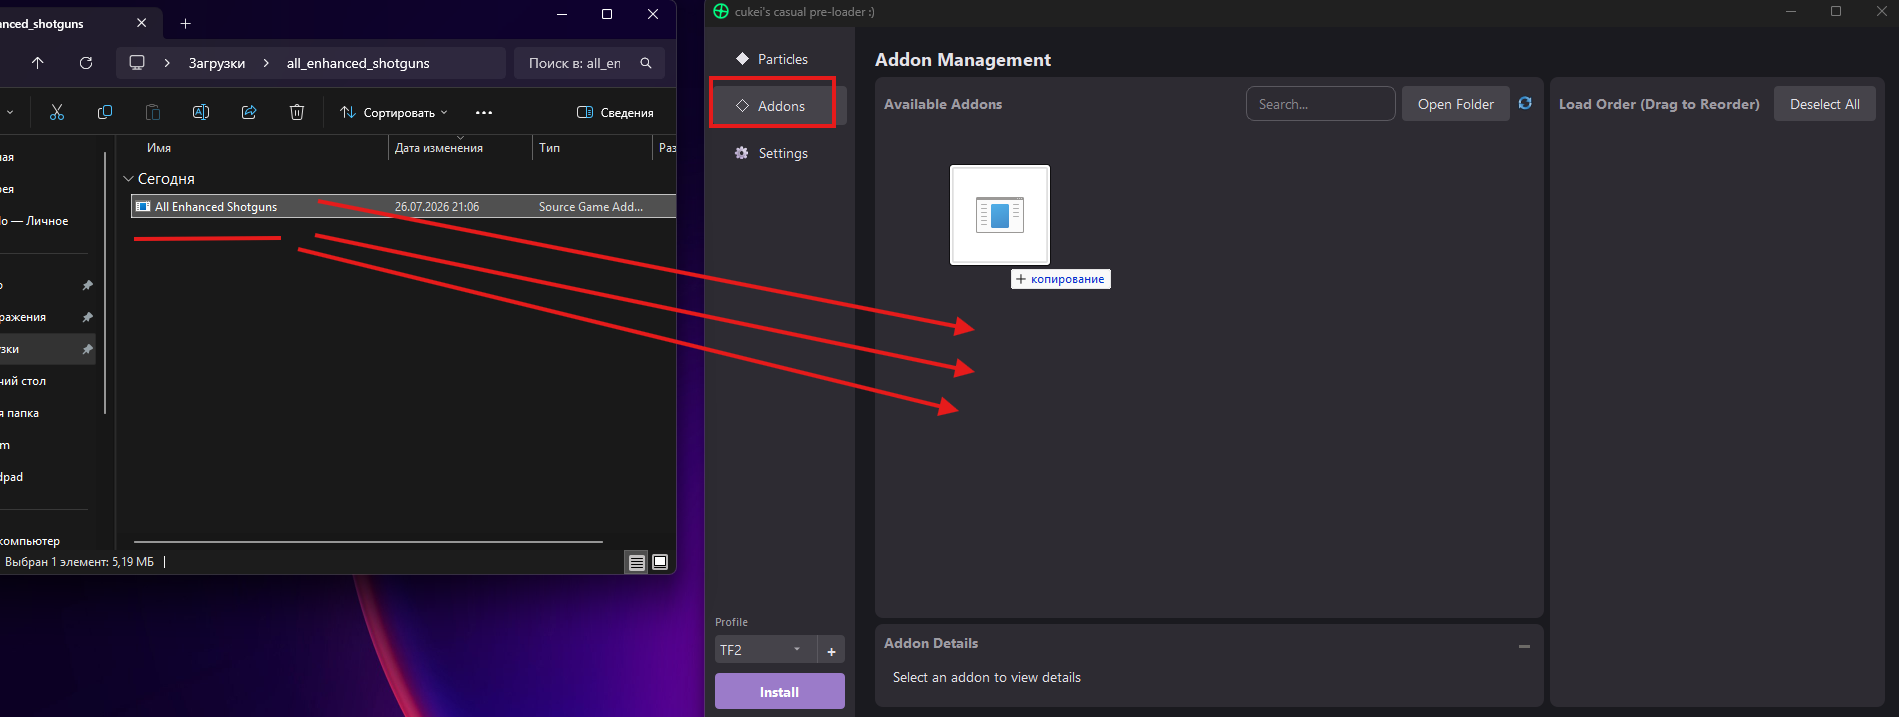Switch Explorer to large icons view
Viewport: 1899px width, 717px height.
coord(660,562)
